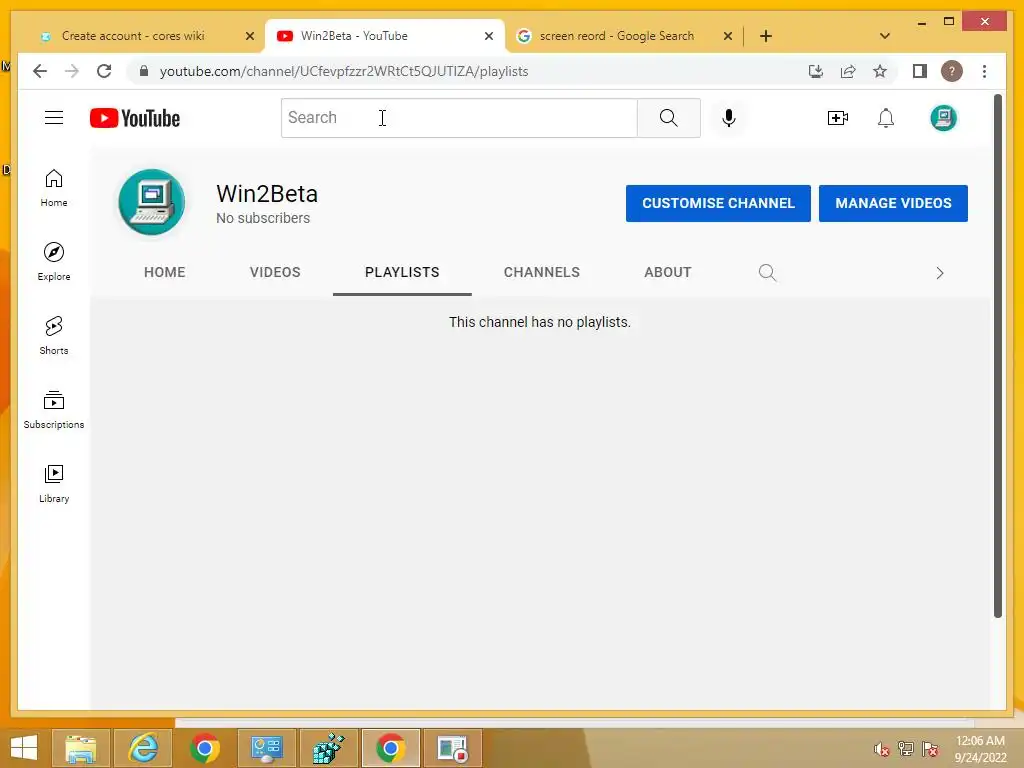Share this page icon
Screen dimensions: 1024x768
(x=848, y=71)
